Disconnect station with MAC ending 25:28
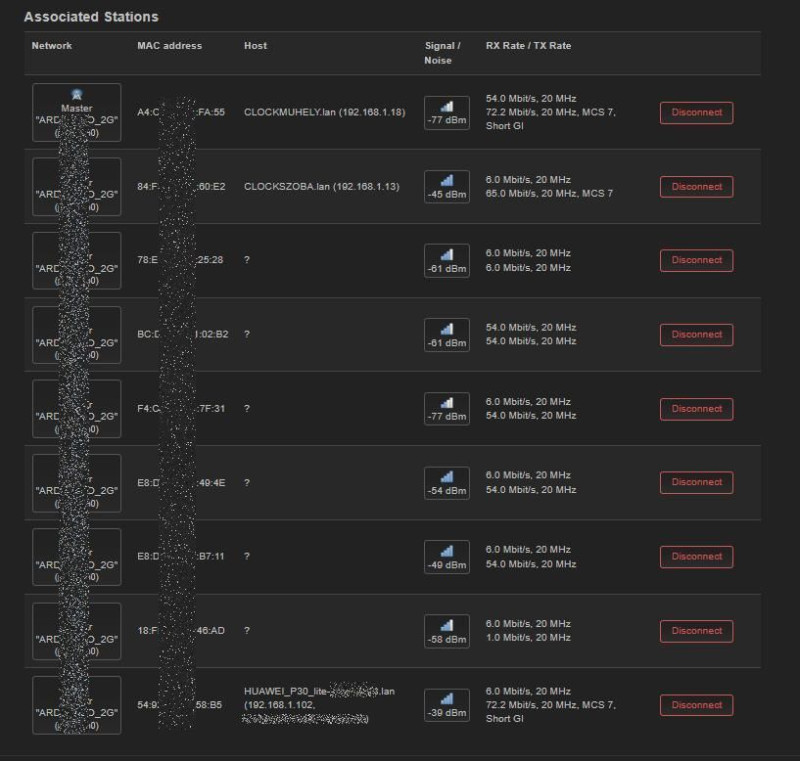The width and height of the screenshot is (800, 761). tap(696, 260)
